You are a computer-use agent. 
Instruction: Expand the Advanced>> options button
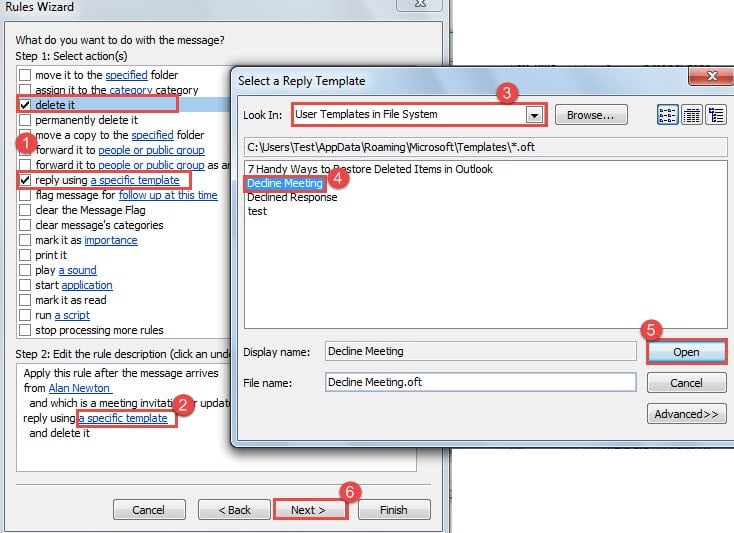[686, 414]
